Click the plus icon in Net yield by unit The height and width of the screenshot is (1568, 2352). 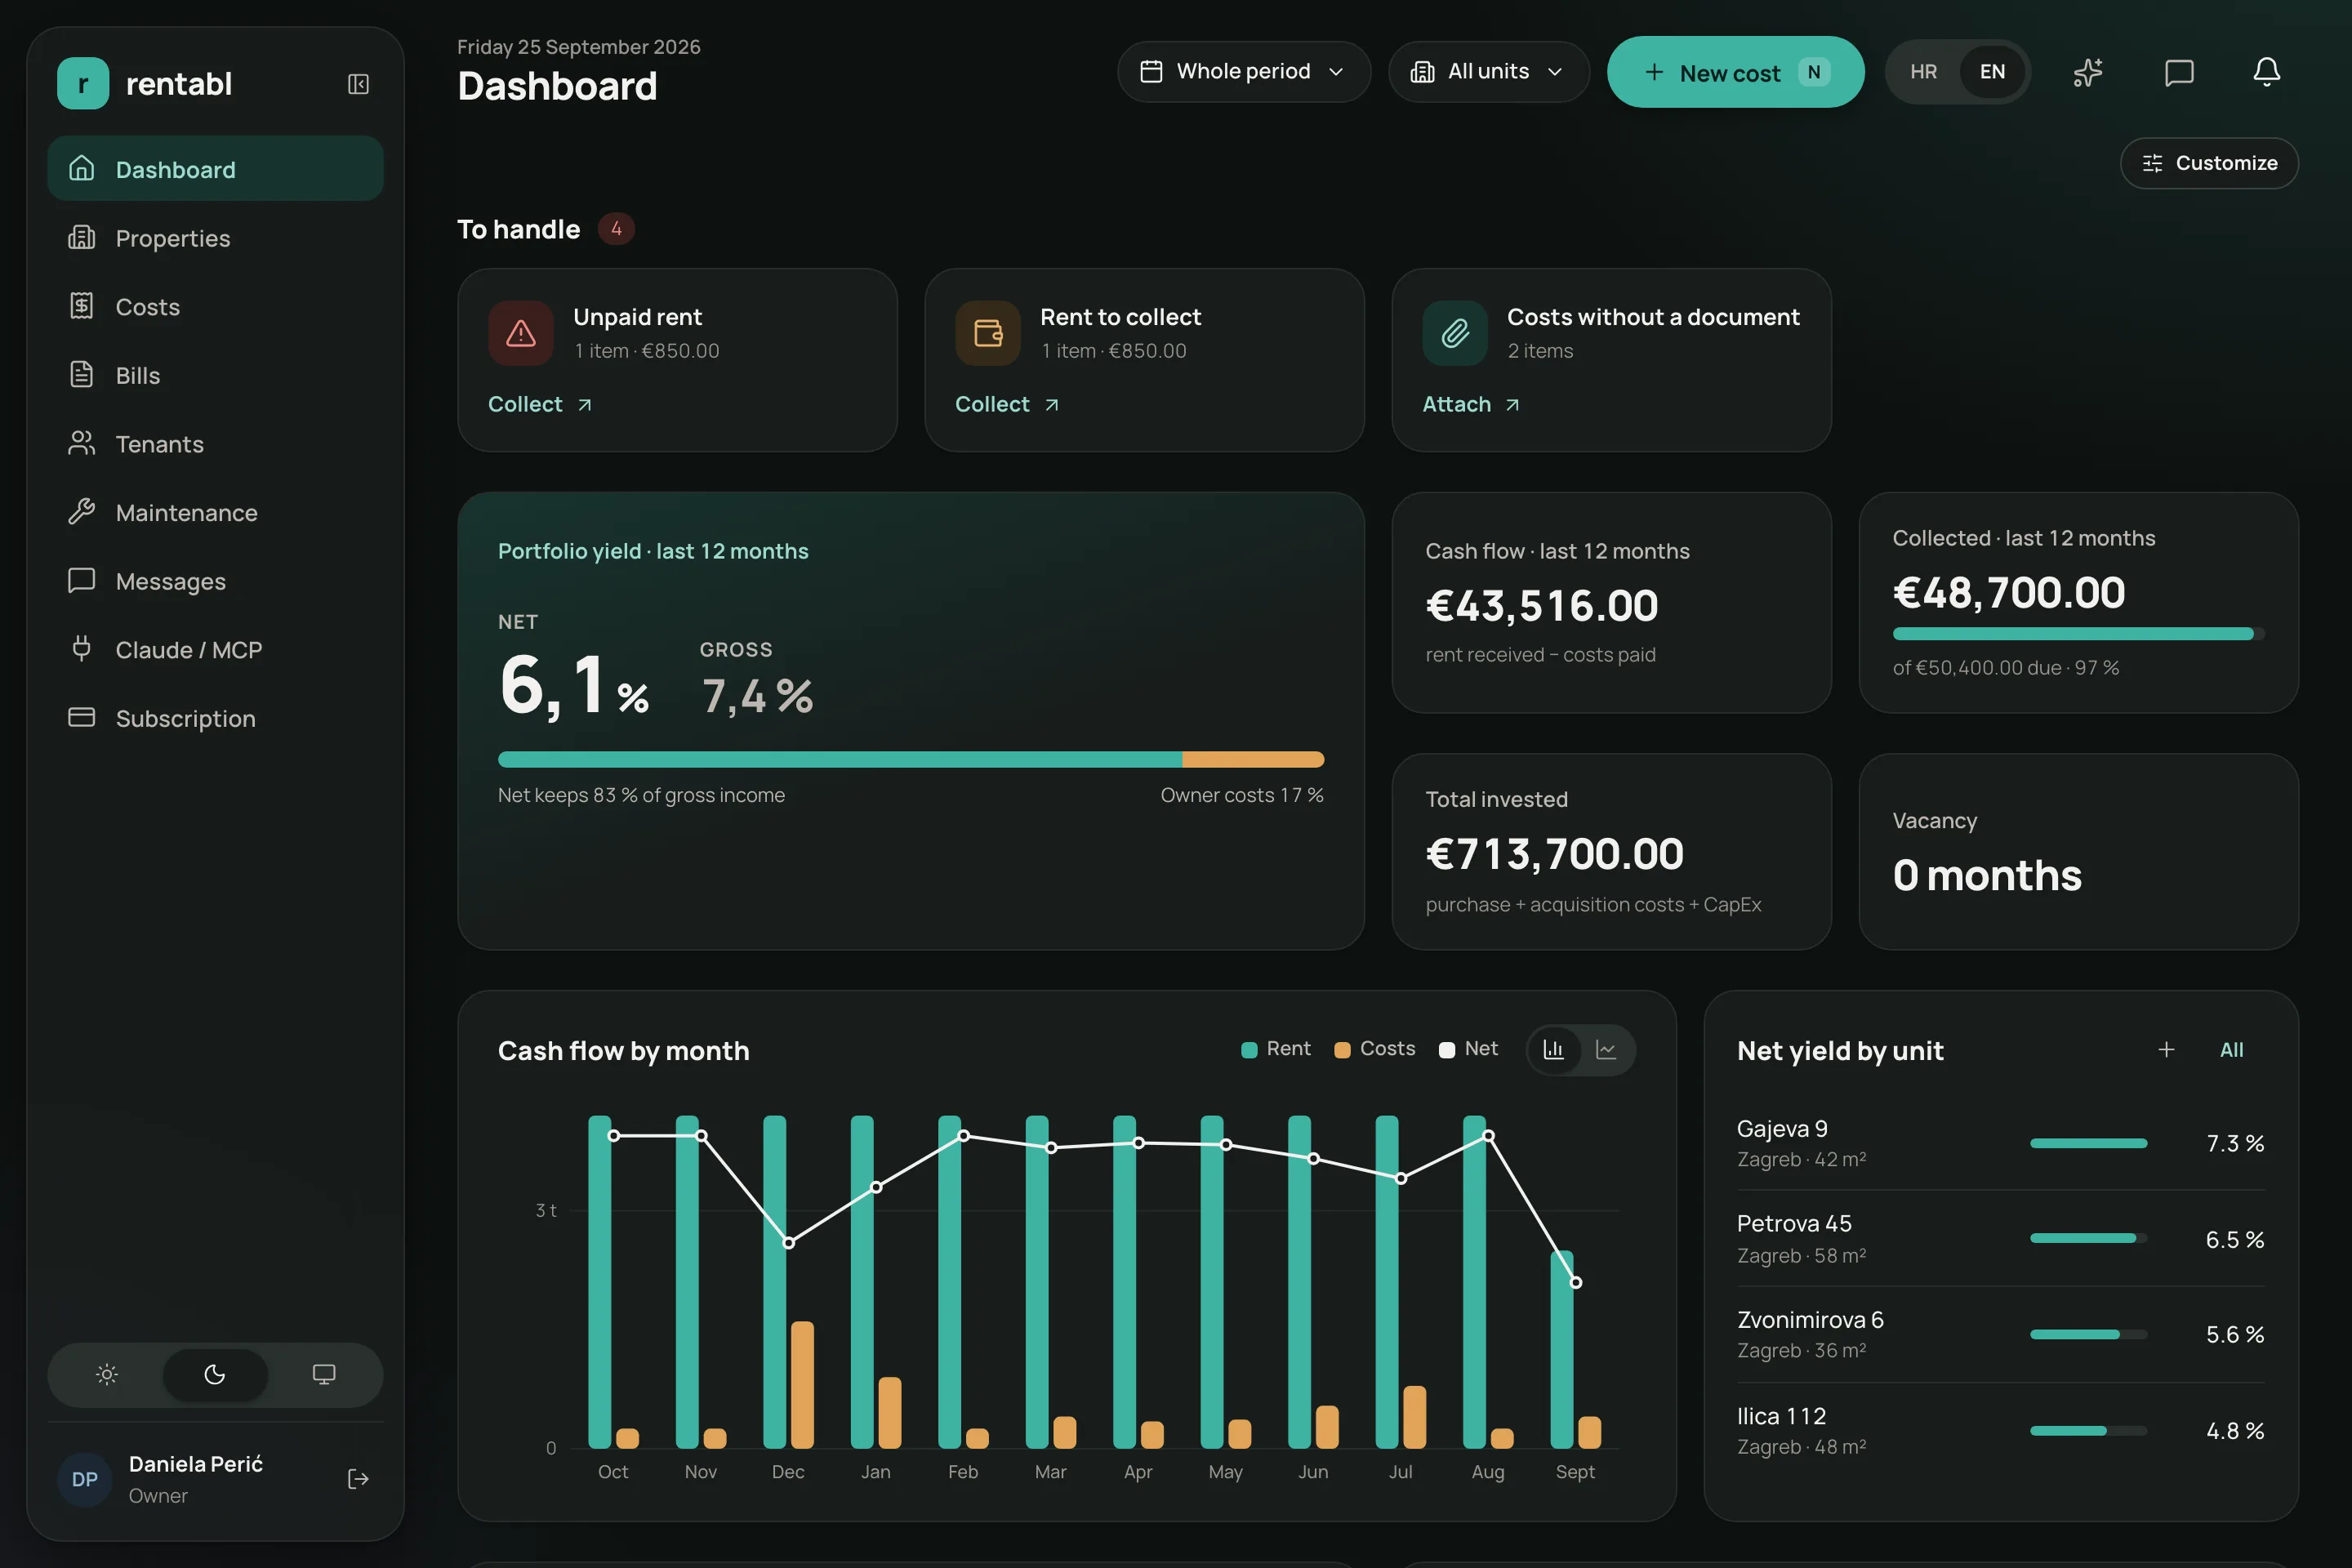[2166, 1049]
